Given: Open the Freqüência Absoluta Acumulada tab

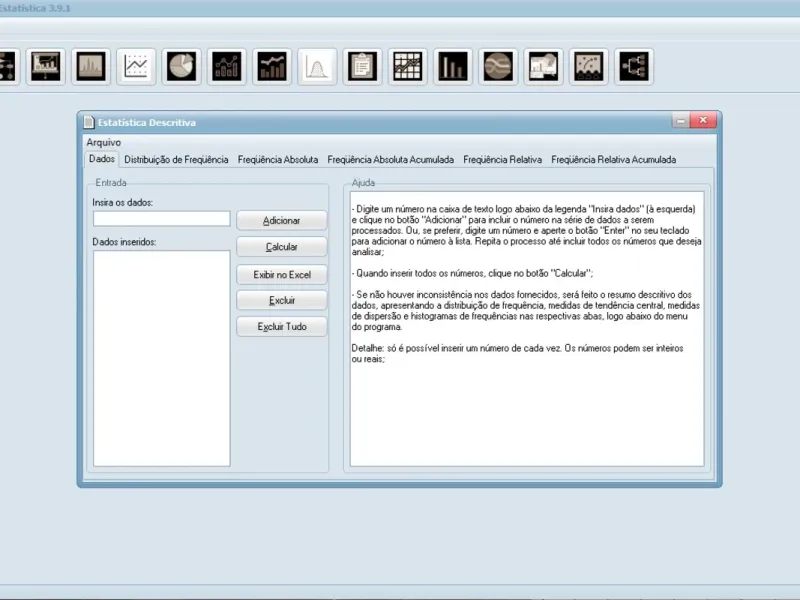Looking at the screenshot, I should [x=390, y=160].
